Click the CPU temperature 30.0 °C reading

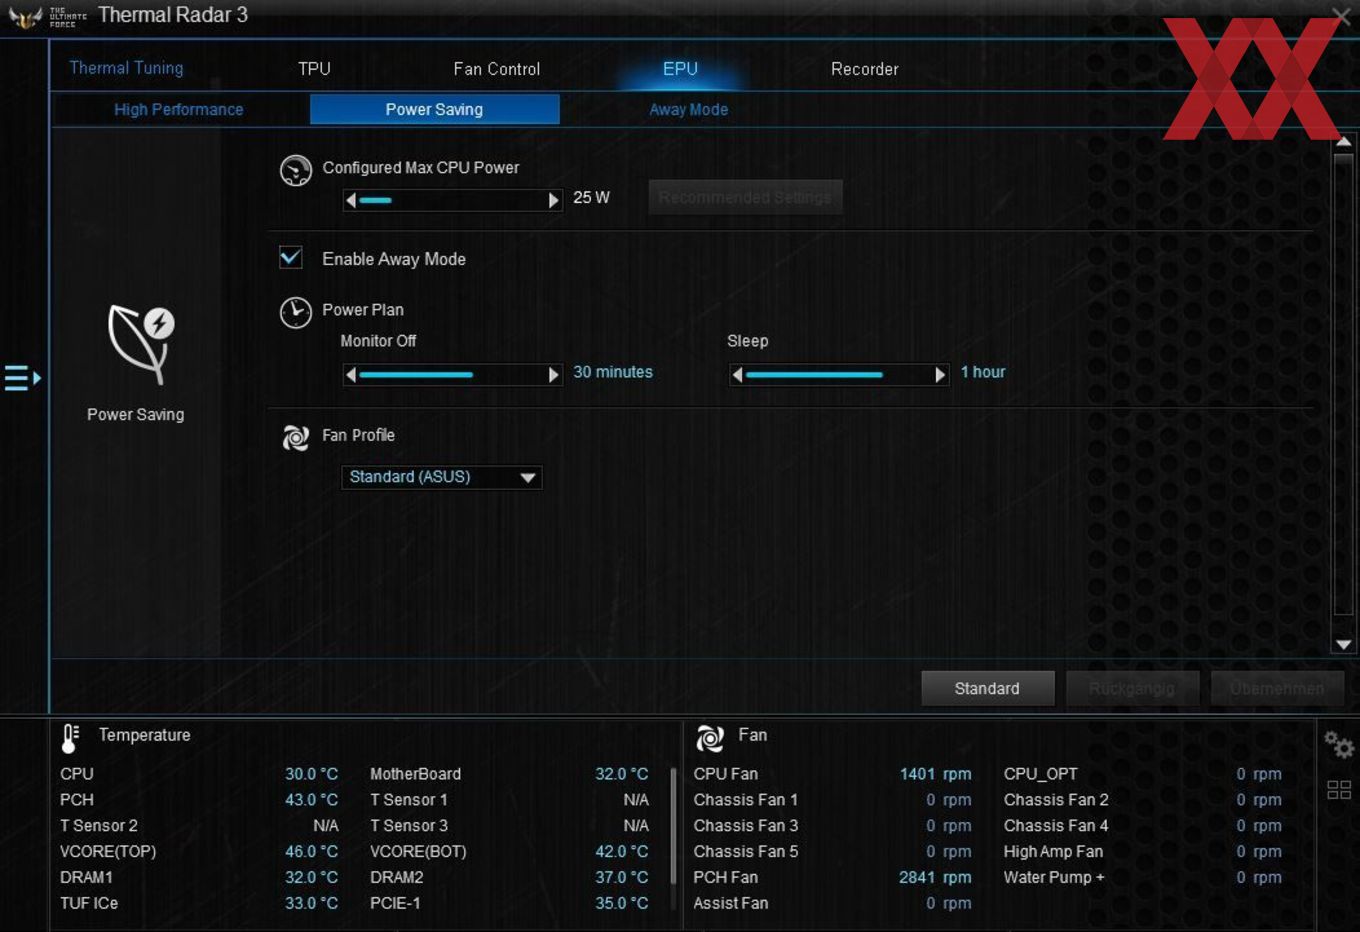tap(311, 774)
